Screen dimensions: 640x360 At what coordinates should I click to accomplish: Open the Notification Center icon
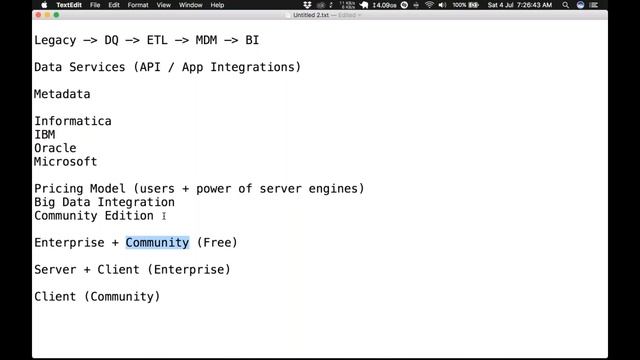coord(594,5)
